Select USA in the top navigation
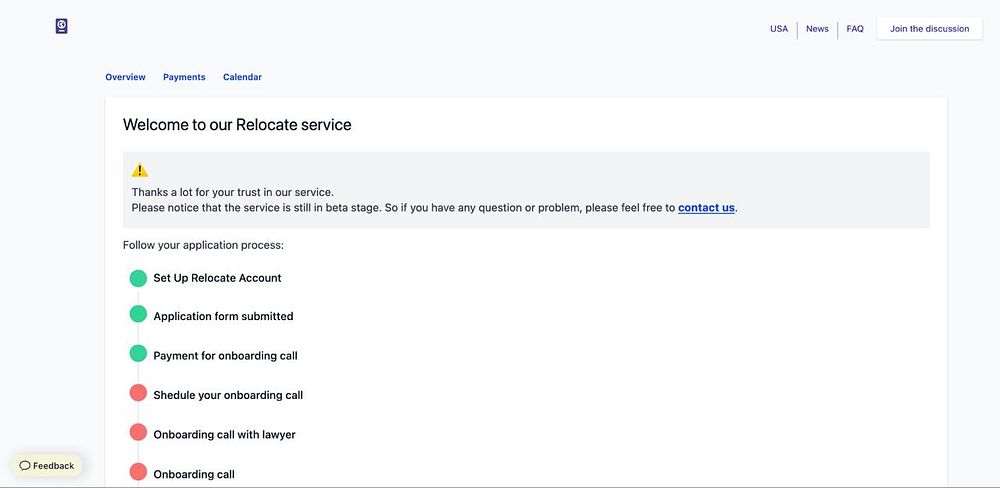This screenshot has width=1000, height=488. [779, 29]
